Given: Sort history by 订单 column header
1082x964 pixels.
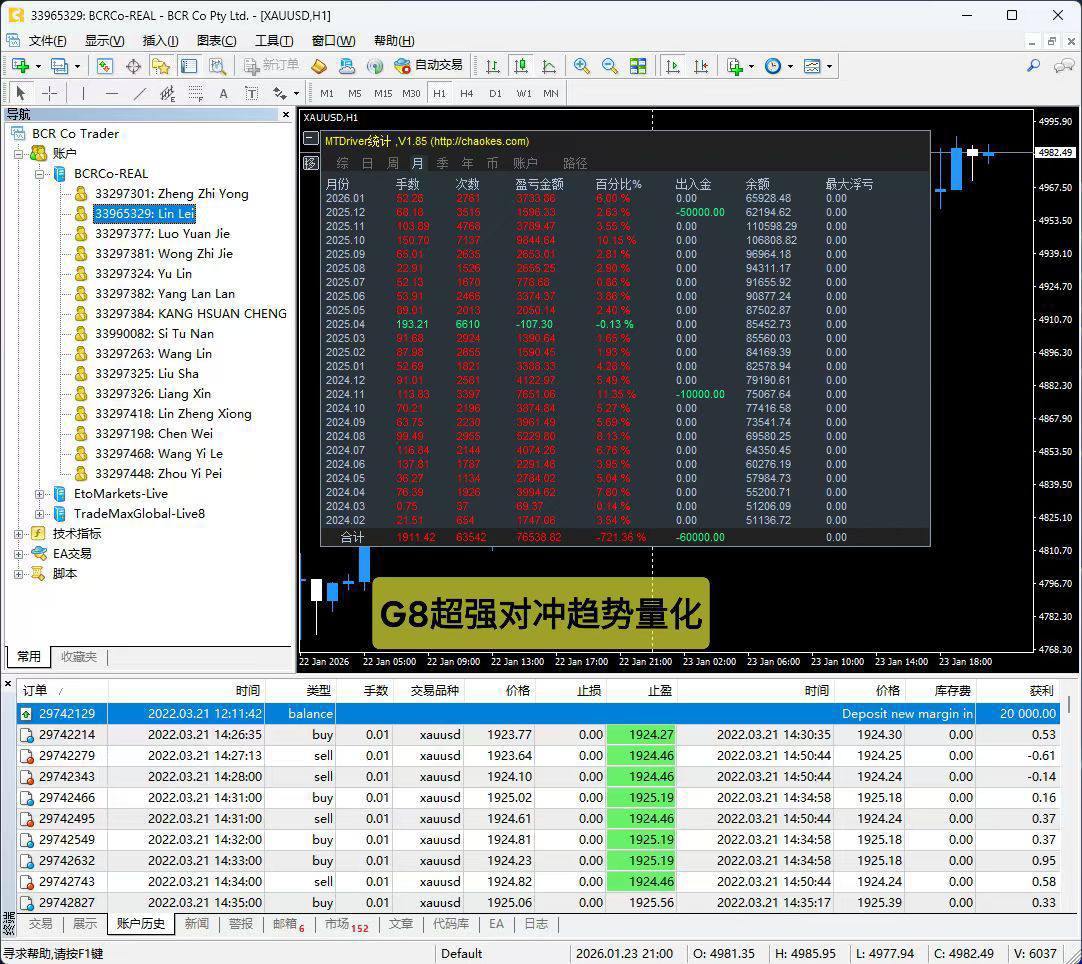Looking at the screenshot, I should pos(62,691).
